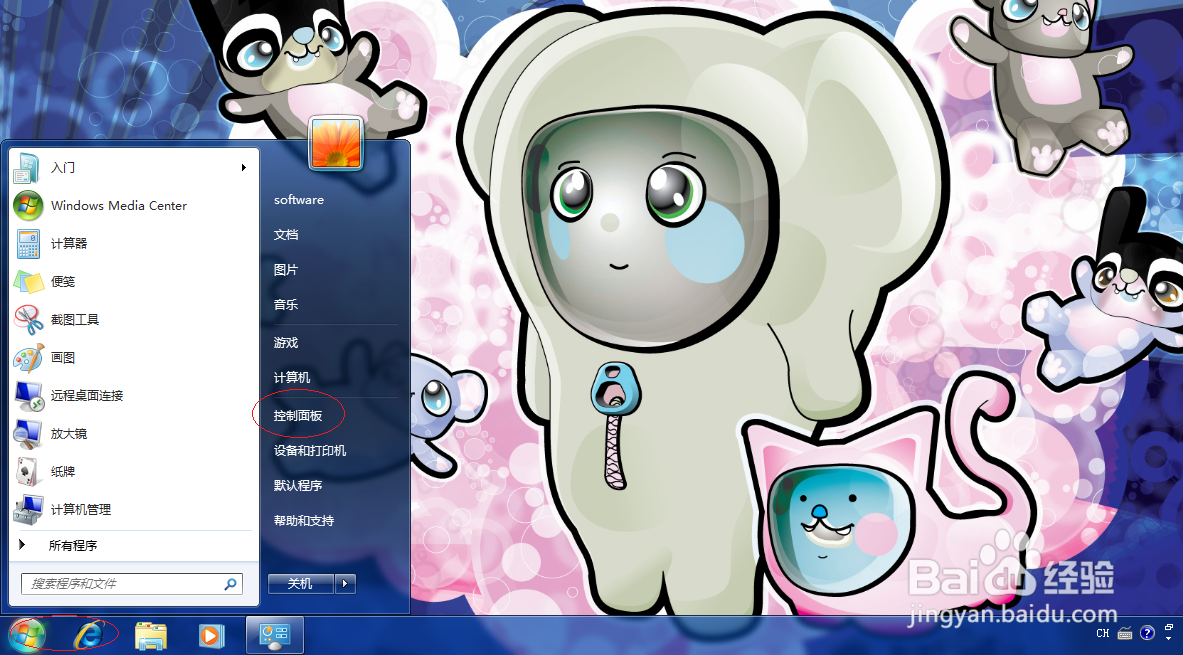Expand the 入门 submenu arrow
This screenshot has width=1183, height=655.
[x=244, y=168]
